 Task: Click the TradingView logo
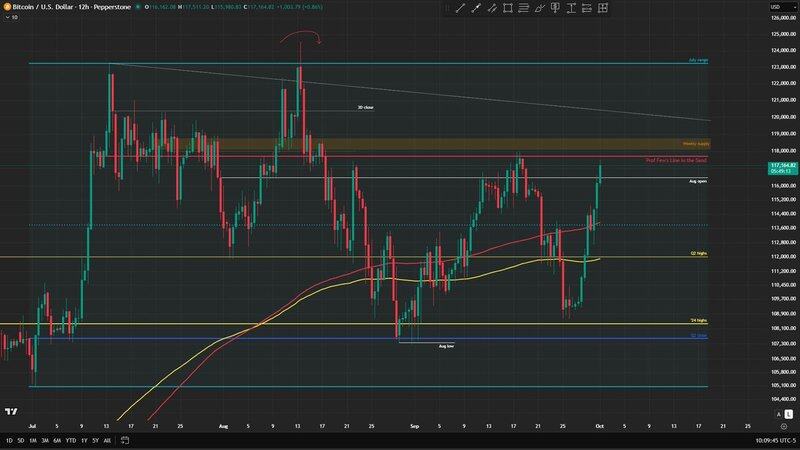pyautogui.click(x=10, y=411)
